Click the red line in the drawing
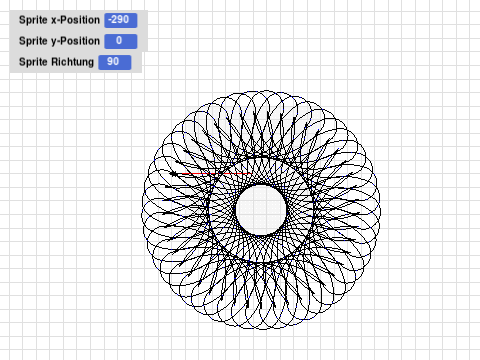The height and width of the screenshot is (360, 480). coord(216,174)
